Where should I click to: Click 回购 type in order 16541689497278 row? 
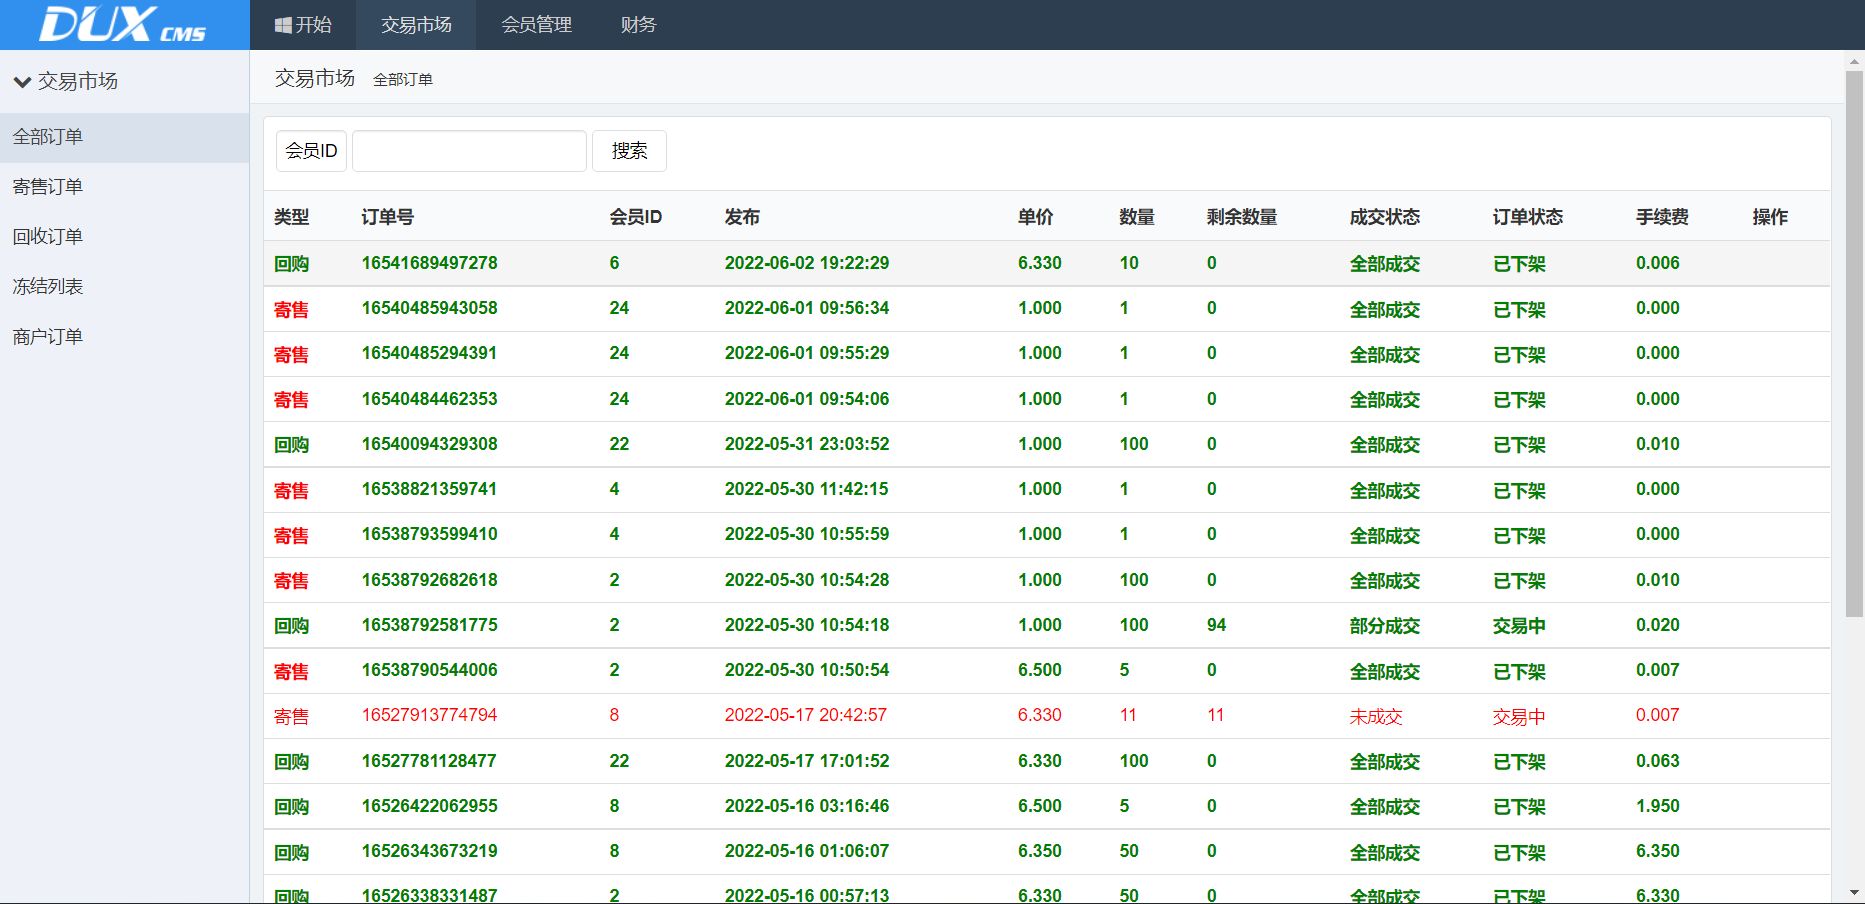[x=291, y=264]
